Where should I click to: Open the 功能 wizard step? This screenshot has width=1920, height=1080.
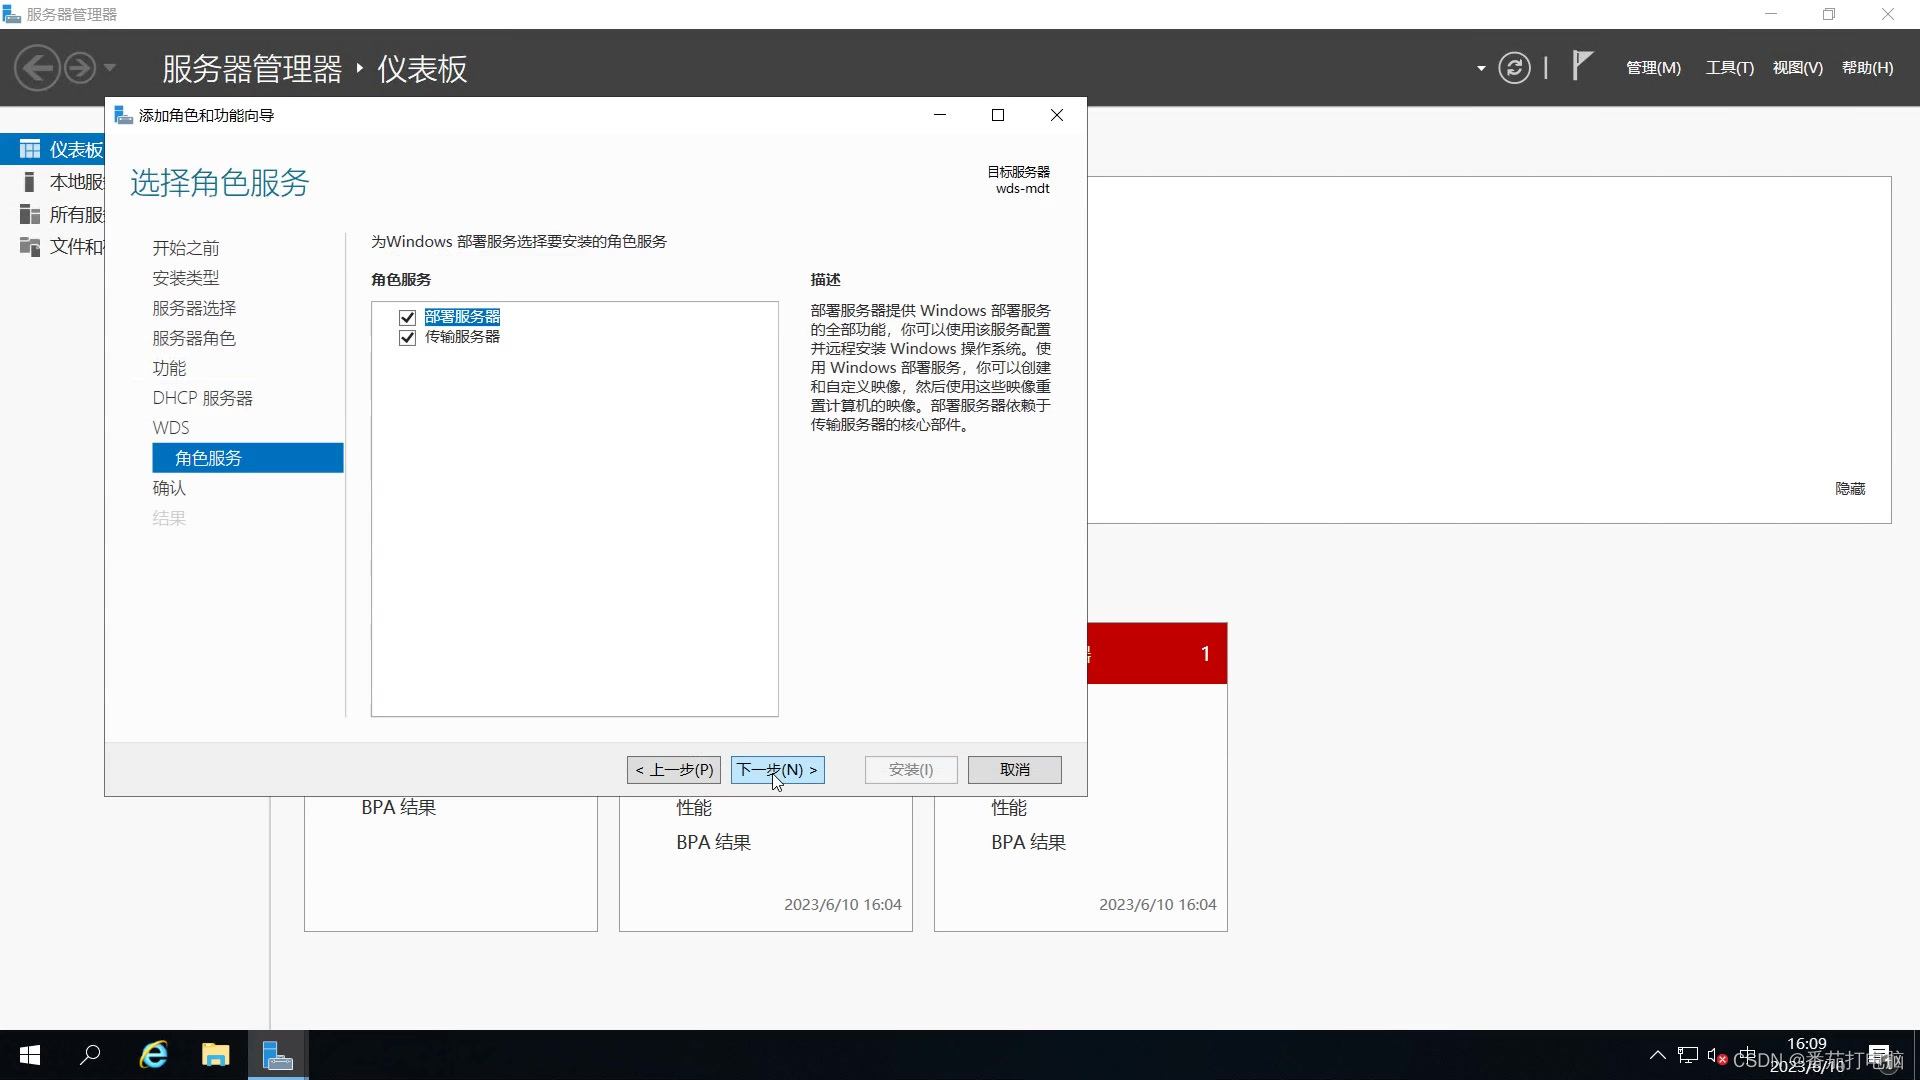point(169,368)
